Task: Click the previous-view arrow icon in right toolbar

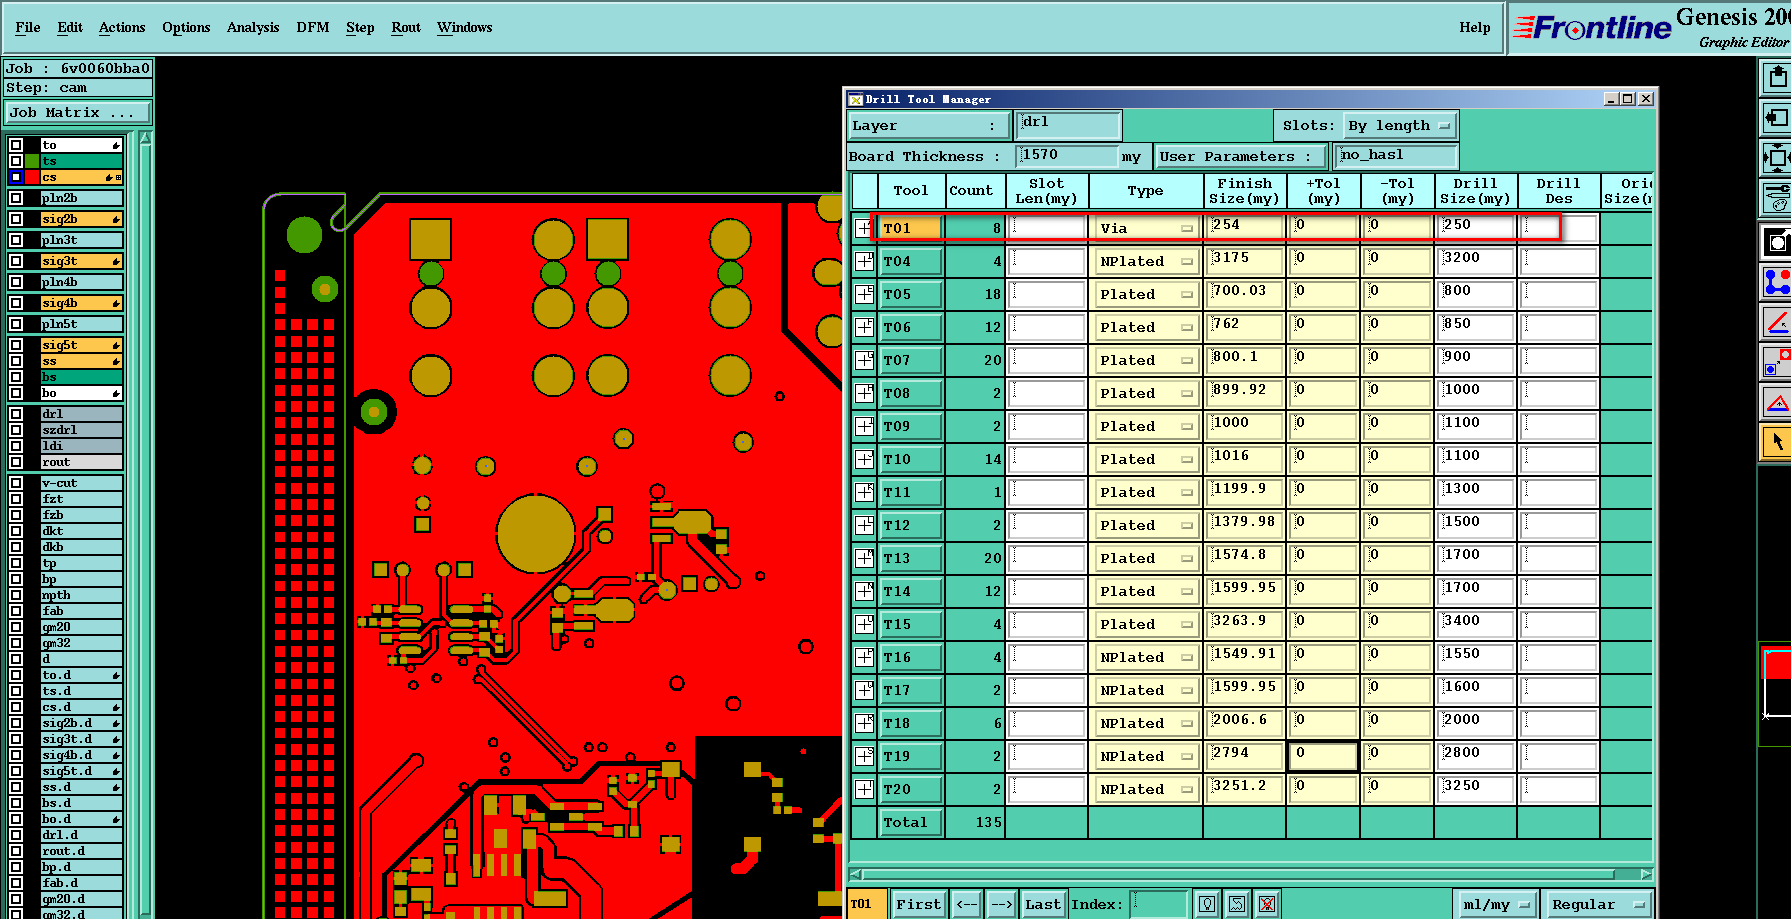Action: [x=1776, y=117]
